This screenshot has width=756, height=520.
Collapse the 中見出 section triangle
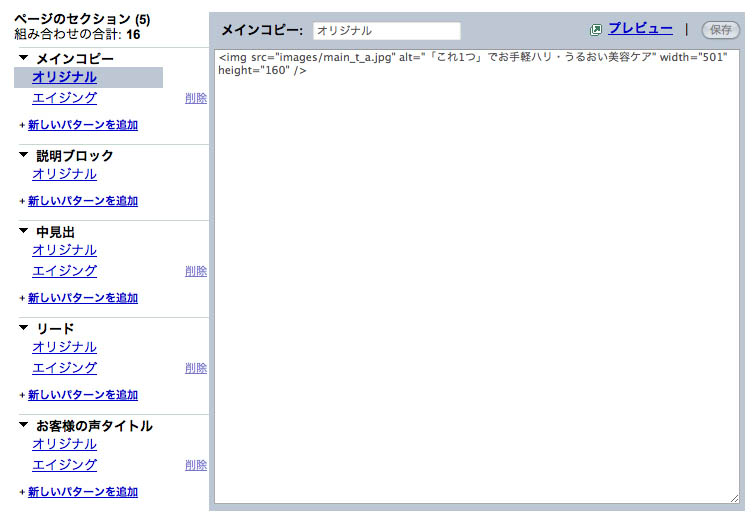click(23, 231)
